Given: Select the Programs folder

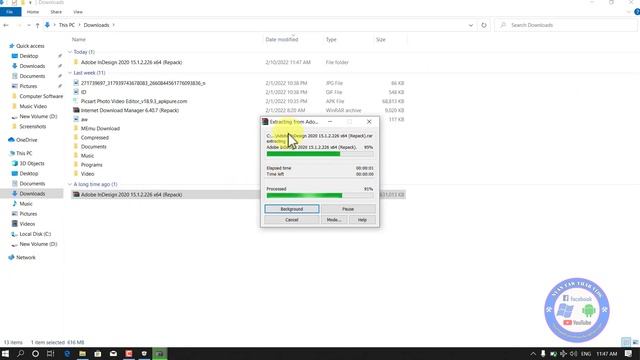Looking at the screenshot, I should click(x=91, y=165).
